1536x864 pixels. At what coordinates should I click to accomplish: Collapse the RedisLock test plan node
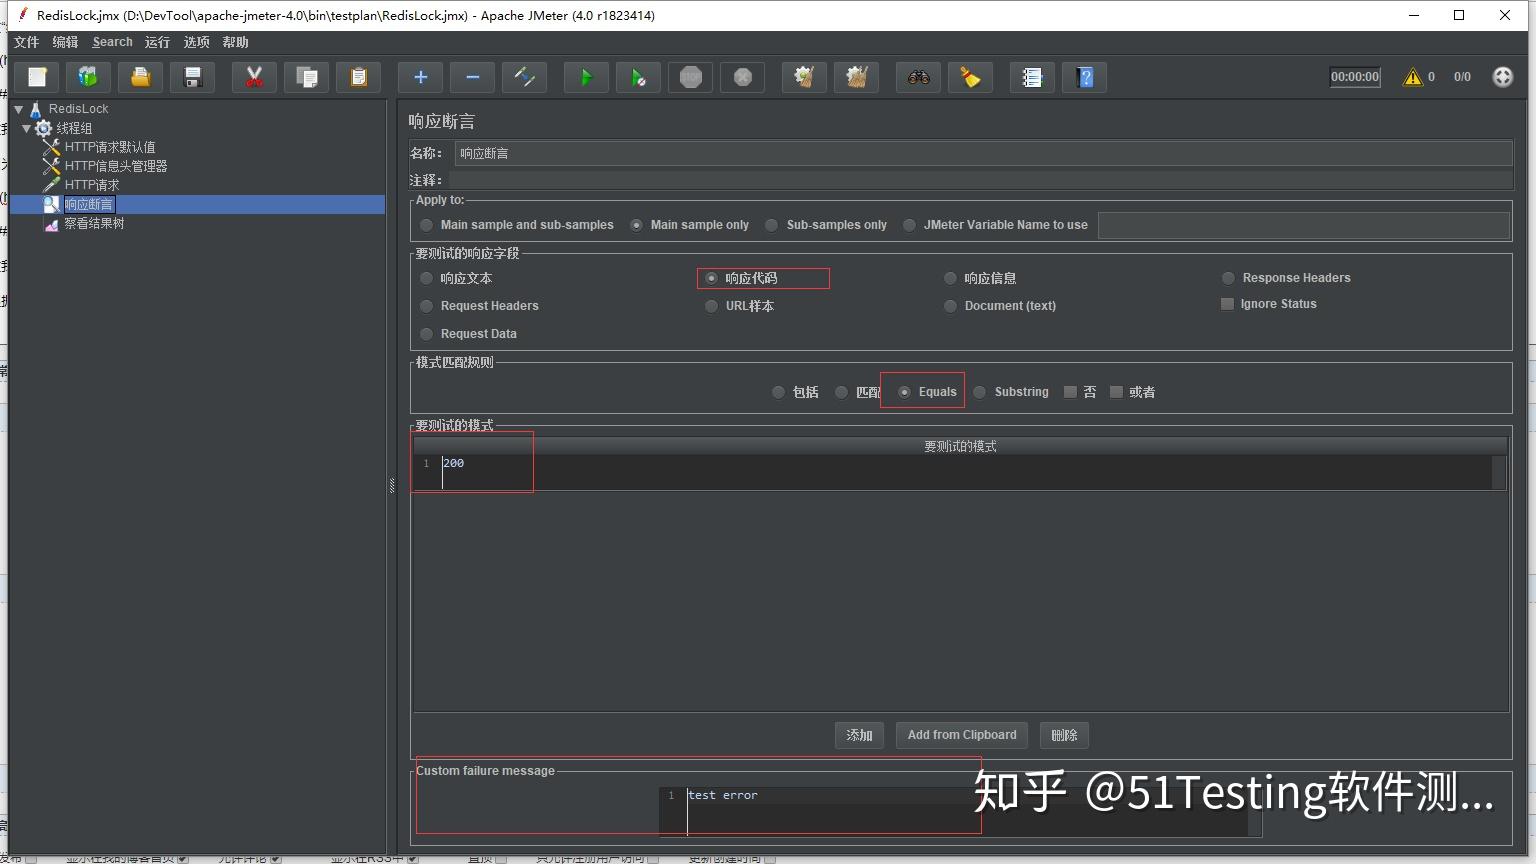19,109
